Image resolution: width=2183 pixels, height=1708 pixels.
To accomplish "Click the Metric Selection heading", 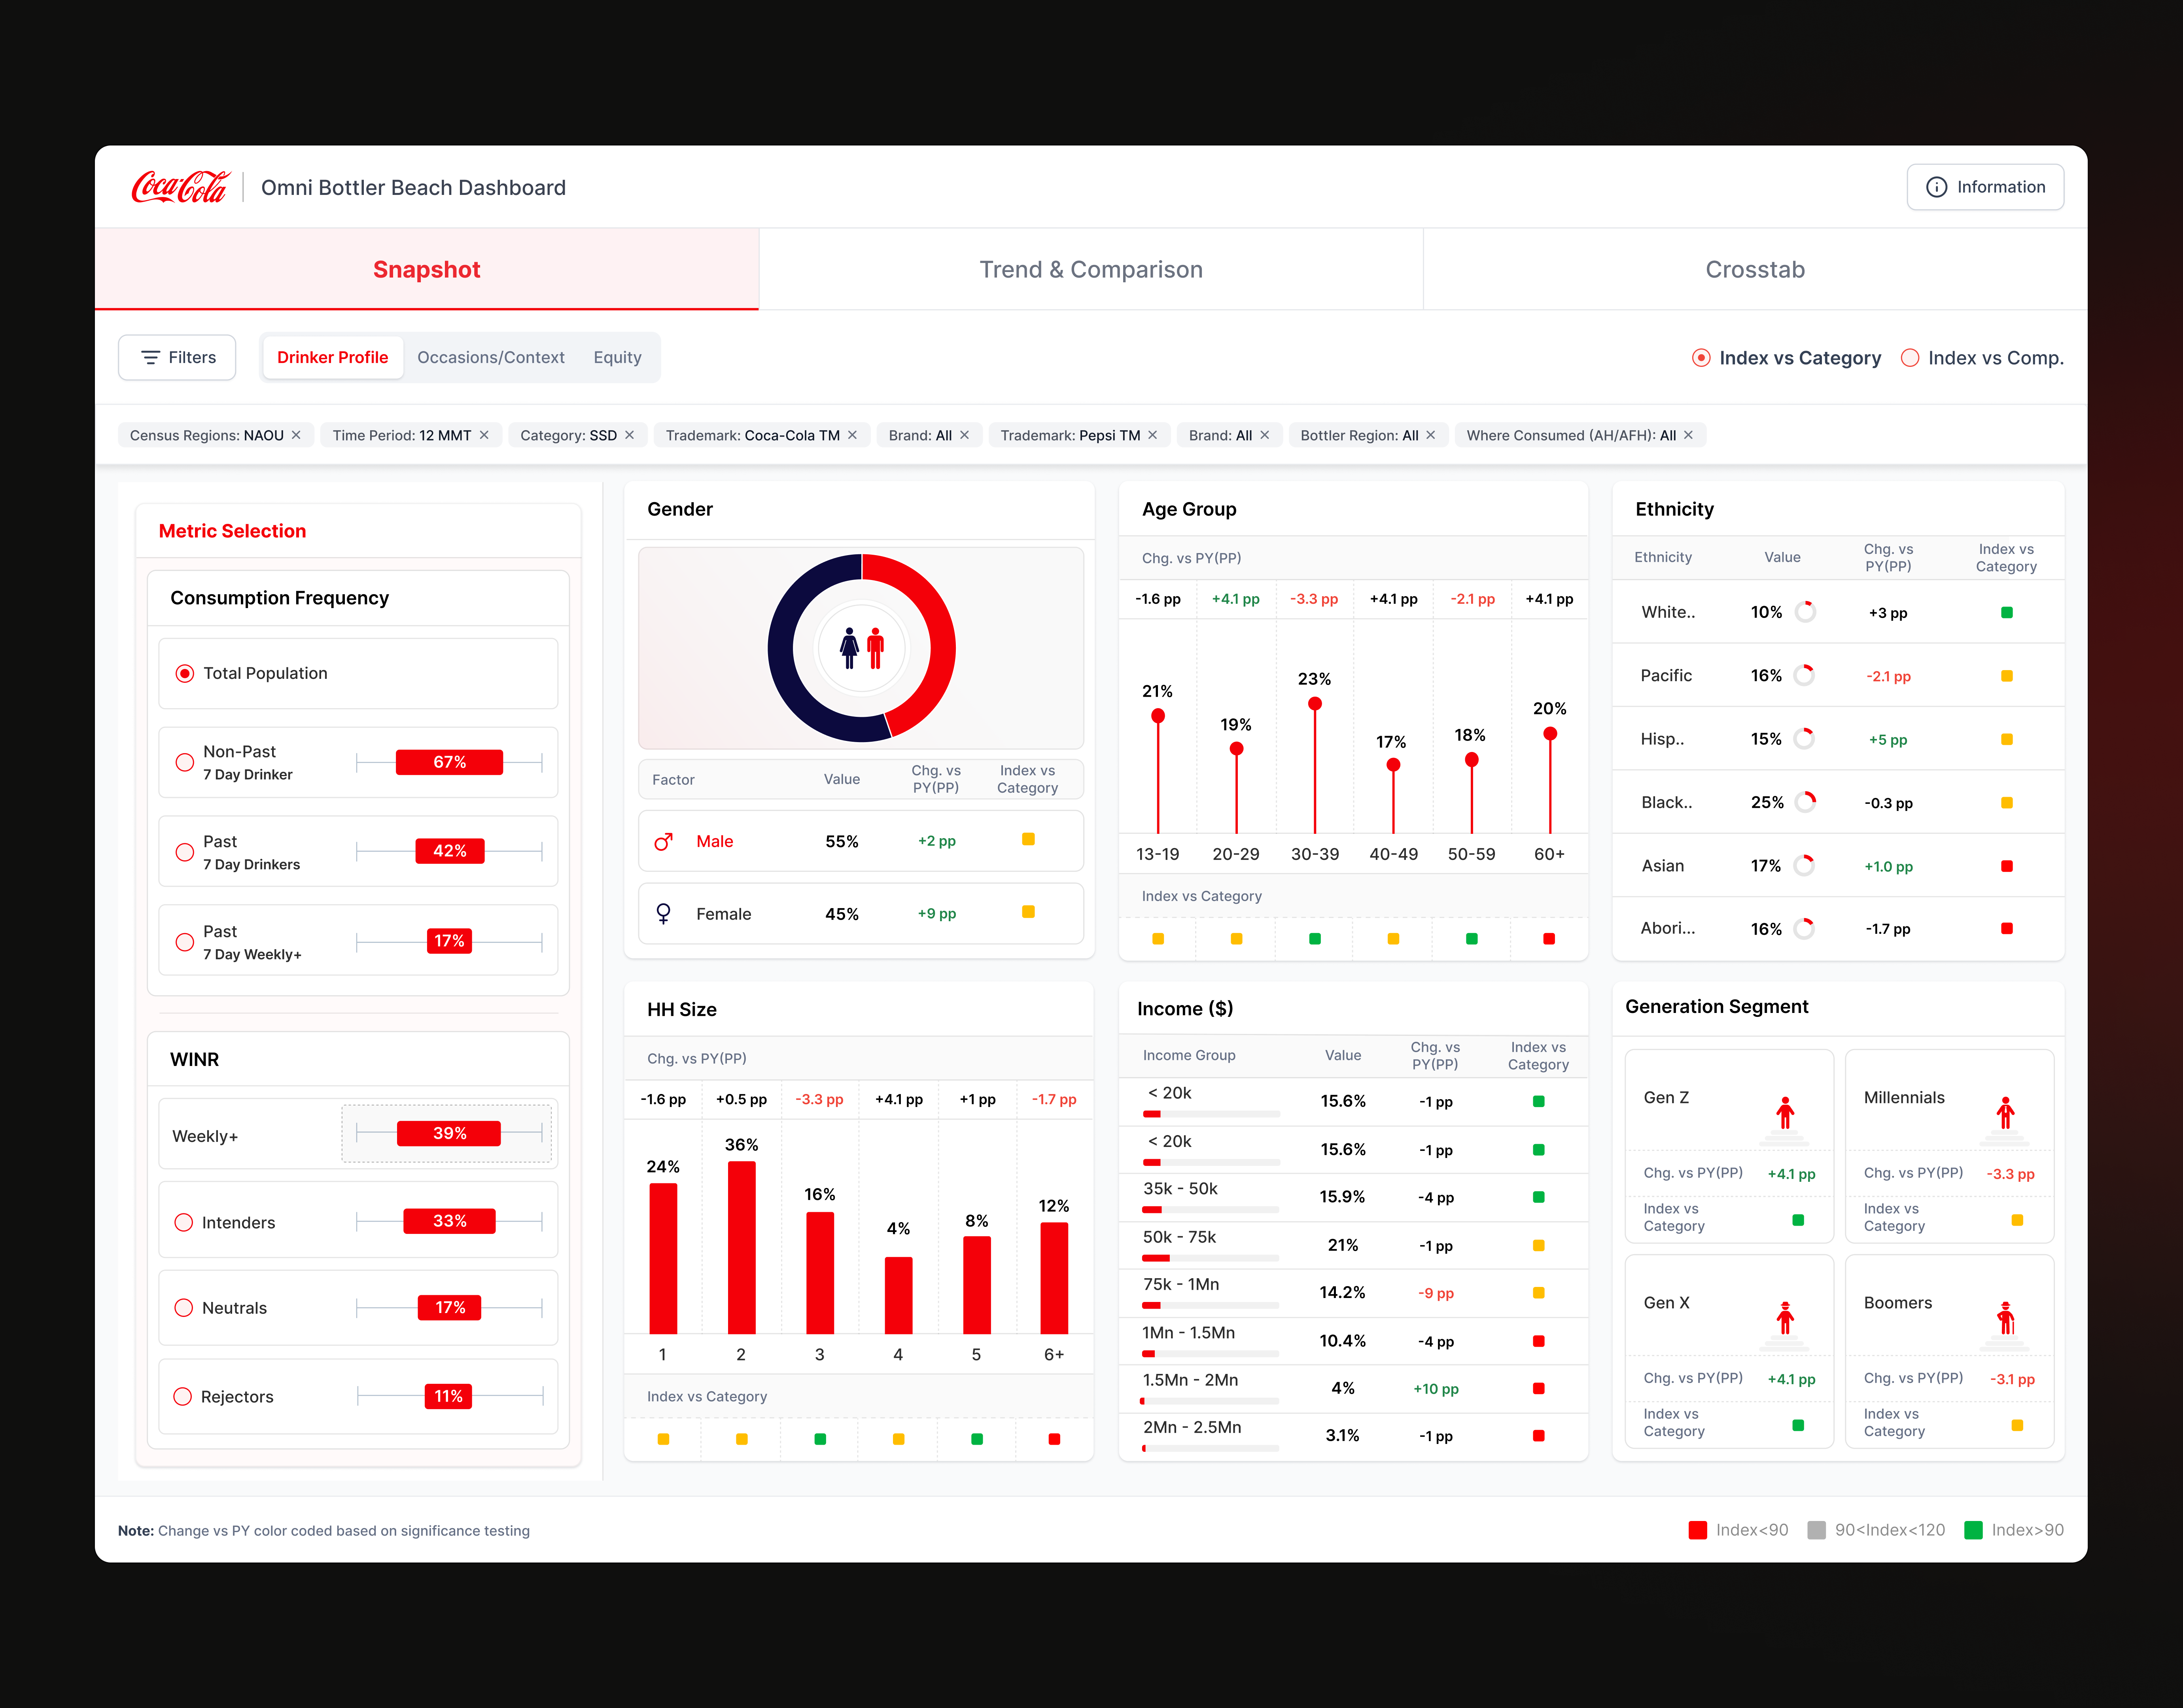I will pyautogui.click(x=232, y=531).
